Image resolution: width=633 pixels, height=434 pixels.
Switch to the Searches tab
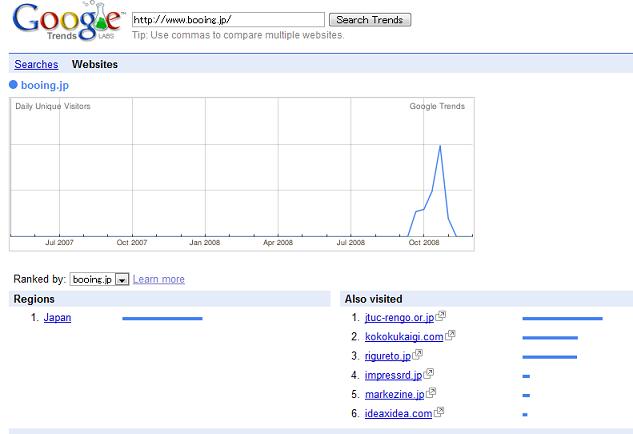pyautogui.click(x=36, y=64)
